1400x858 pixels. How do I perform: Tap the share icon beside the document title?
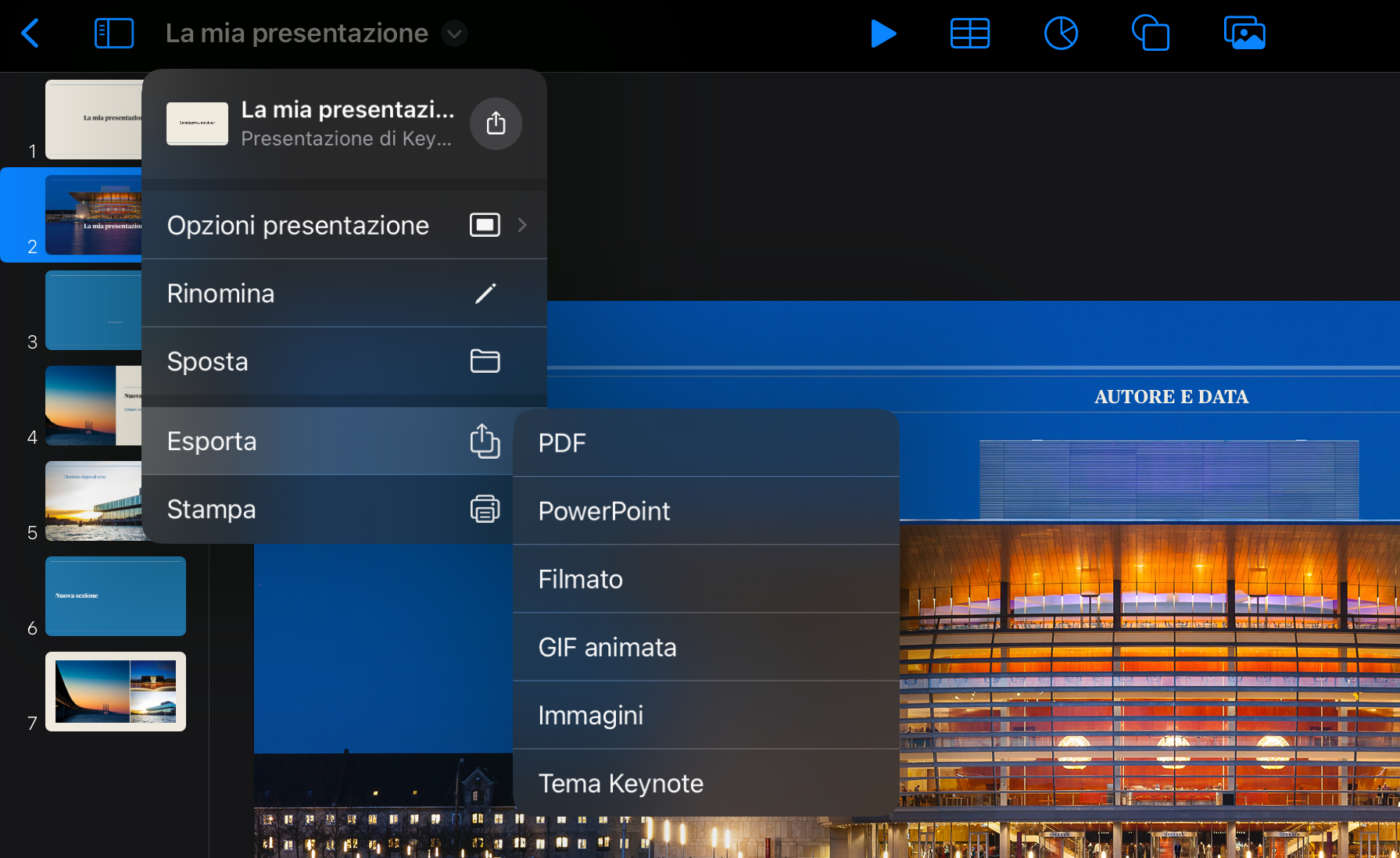496,124
